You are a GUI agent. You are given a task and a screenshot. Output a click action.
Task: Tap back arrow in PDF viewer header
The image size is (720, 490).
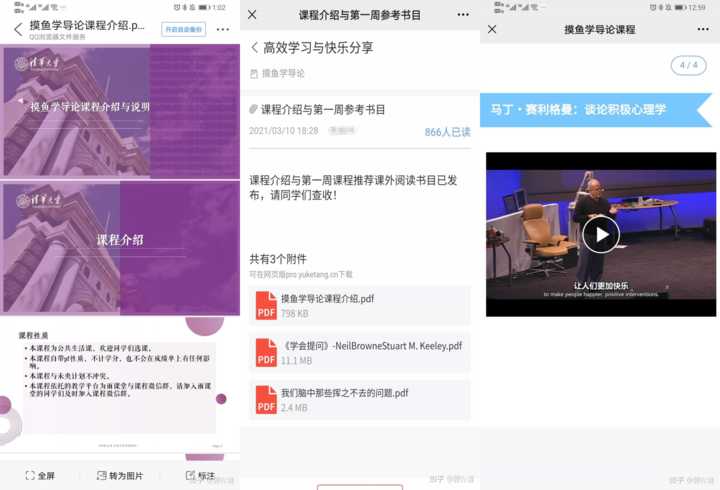[x=18, y=29]
